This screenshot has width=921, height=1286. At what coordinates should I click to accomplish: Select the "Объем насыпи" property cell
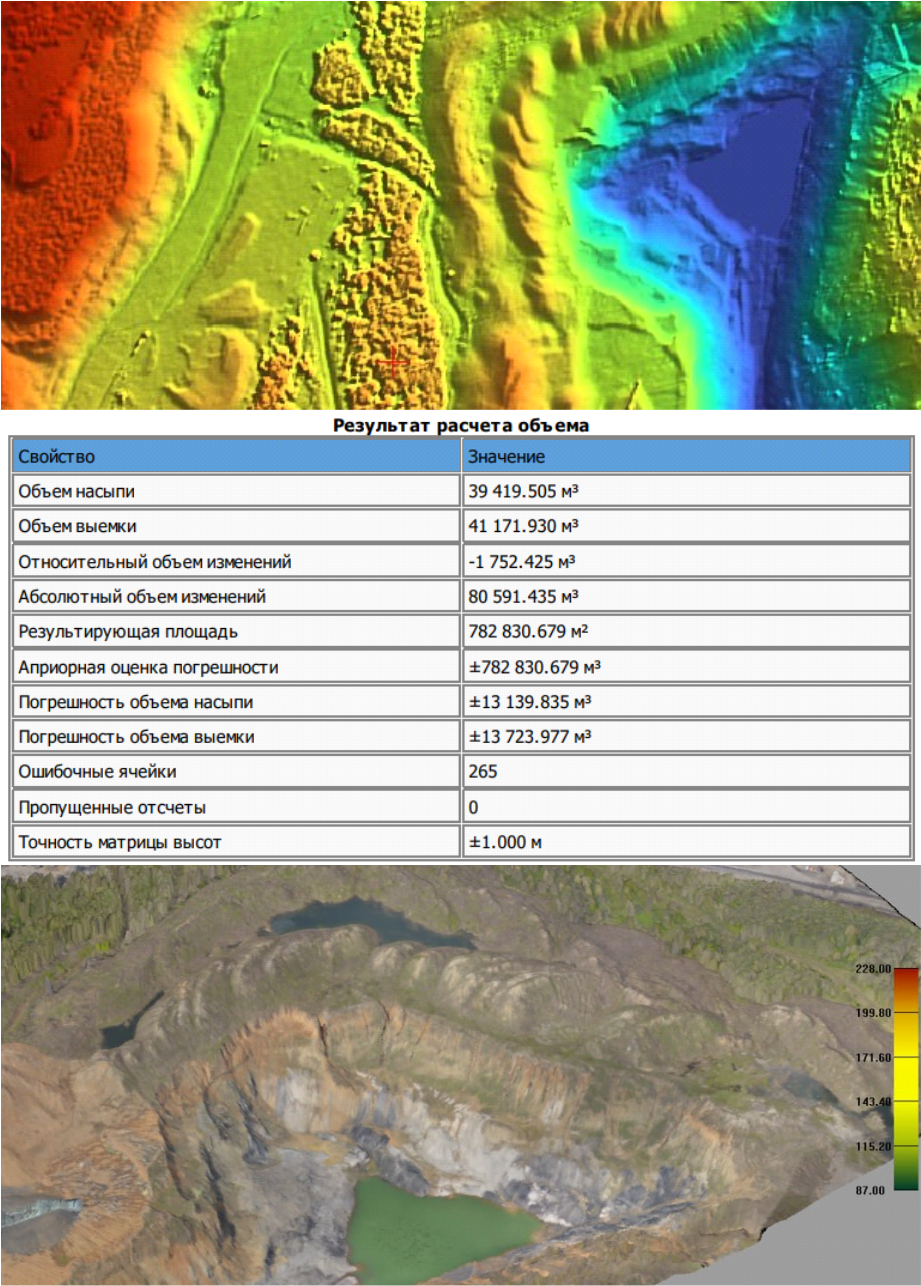(237, 491)
